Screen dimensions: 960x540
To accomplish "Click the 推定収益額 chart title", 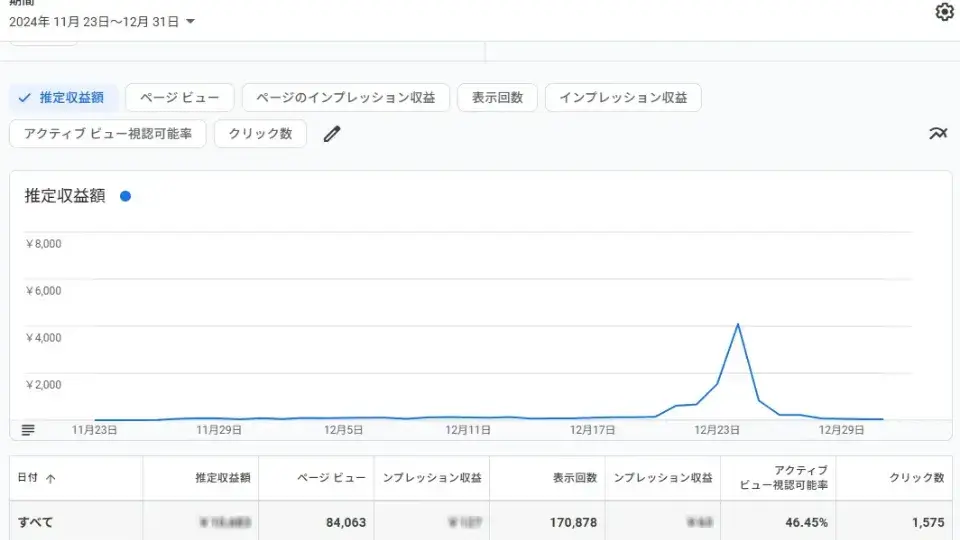I will (65, 196).
